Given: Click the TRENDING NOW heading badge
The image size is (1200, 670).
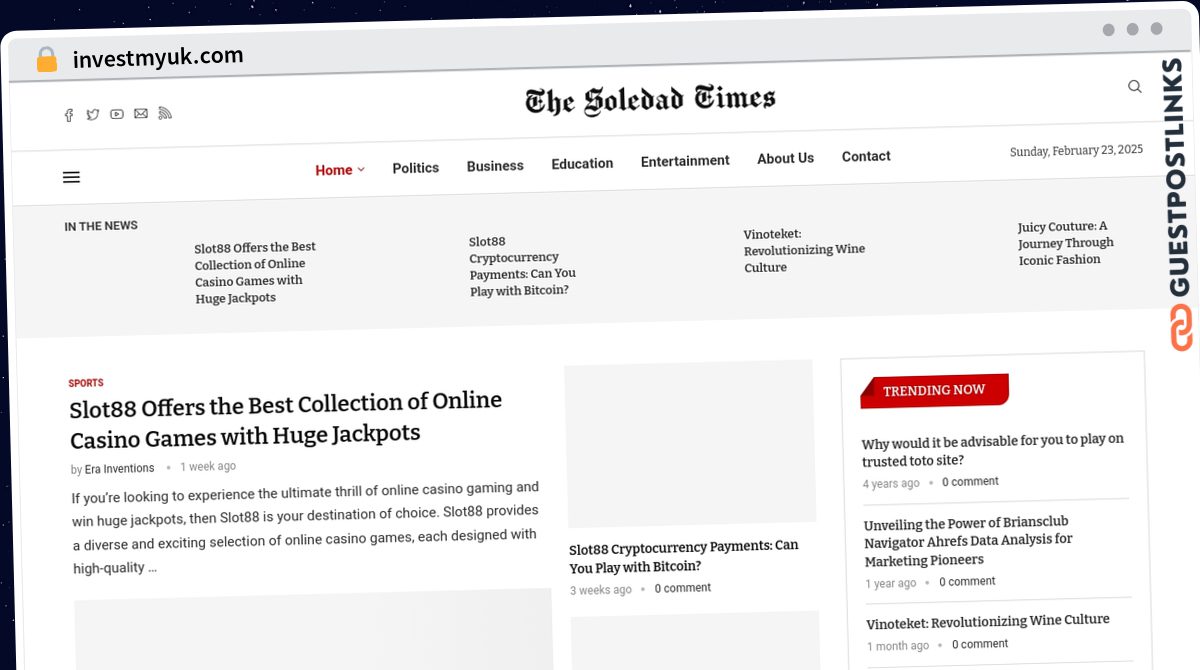Looking at the screenshot, I should point(934,390).
